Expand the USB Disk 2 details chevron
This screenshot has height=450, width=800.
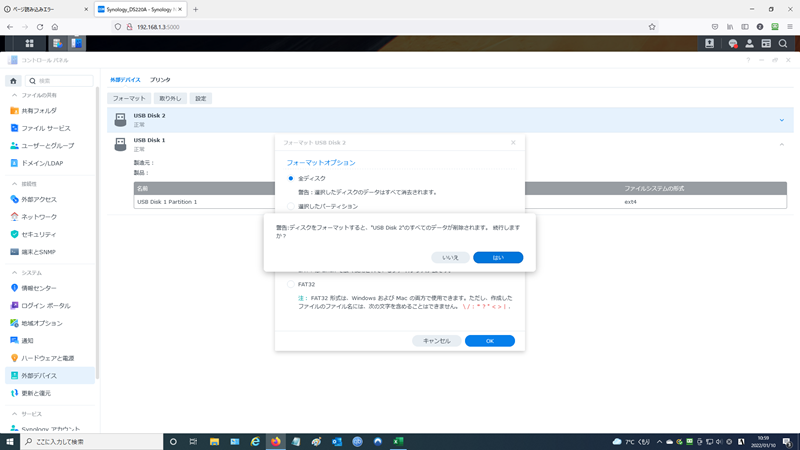point(782,120)
